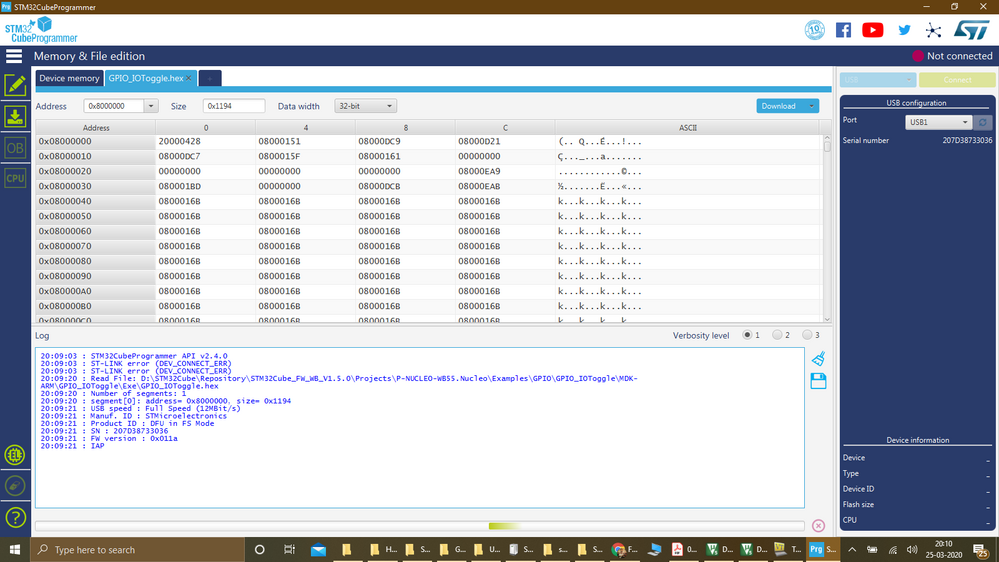Click the Download button
The width and height of the screenshot is (999, 562).
tap(780, 106)
